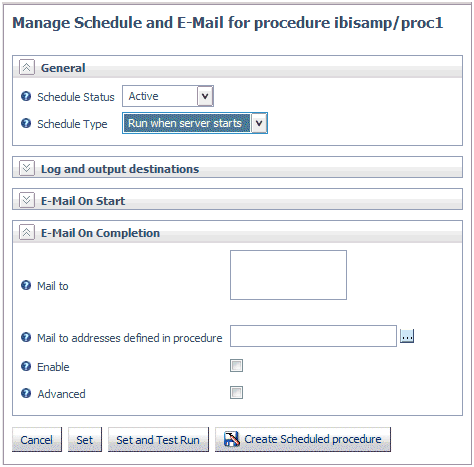Viewport: 474px width, 467px height.
Task: Click help icon beside Enable option
Action: click(26, 366)
